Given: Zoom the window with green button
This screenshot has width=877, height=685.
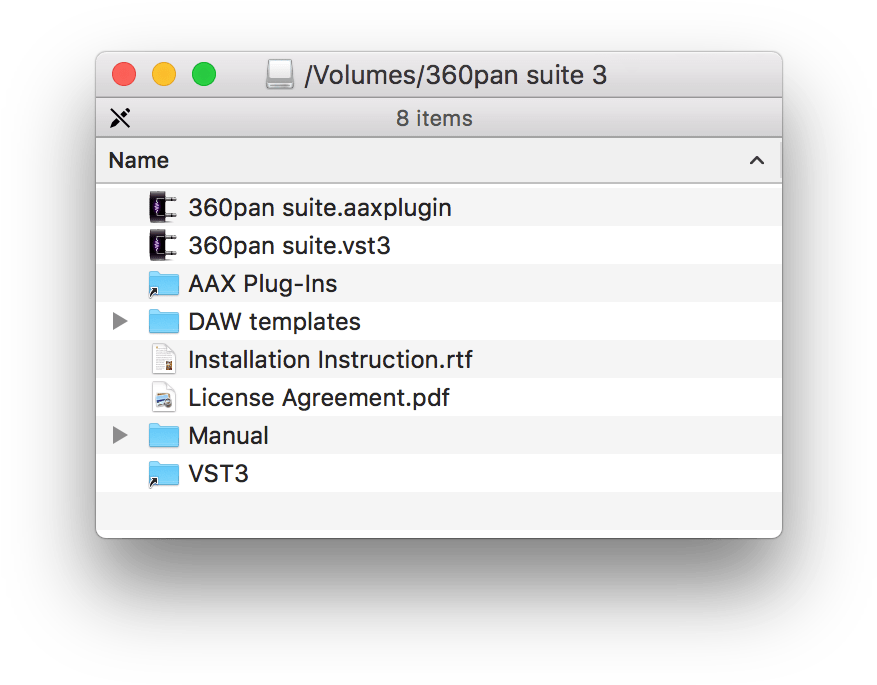Looking at the screenshot, I should click(x=204, y=74).
